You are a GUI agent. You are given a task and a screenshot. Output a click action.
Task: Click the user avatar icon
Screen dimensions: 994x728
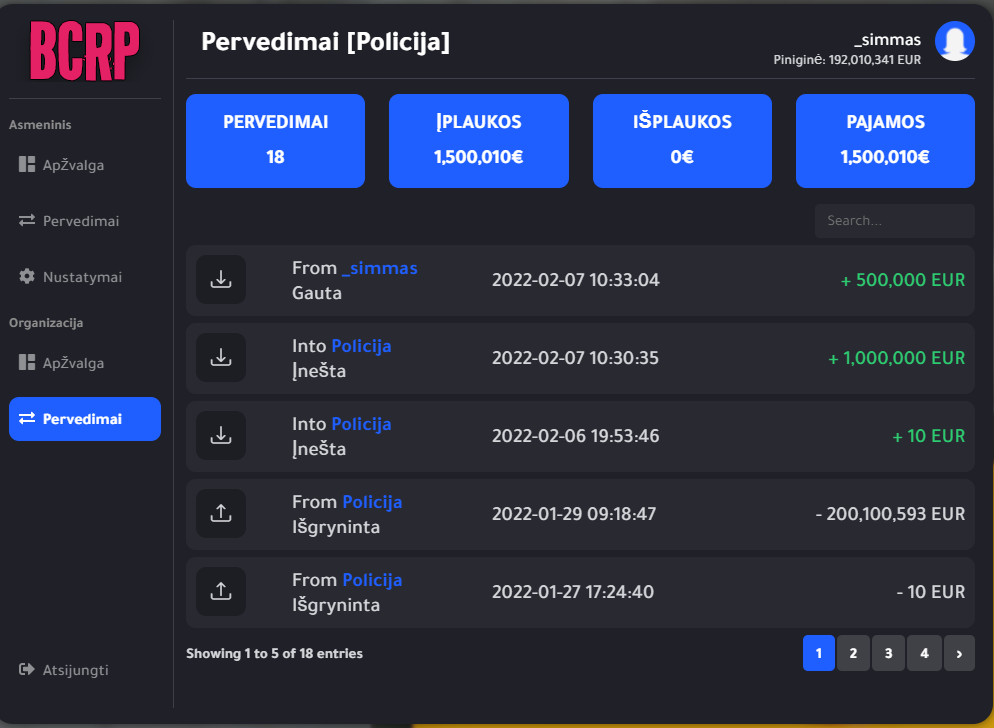click(955, 42)
